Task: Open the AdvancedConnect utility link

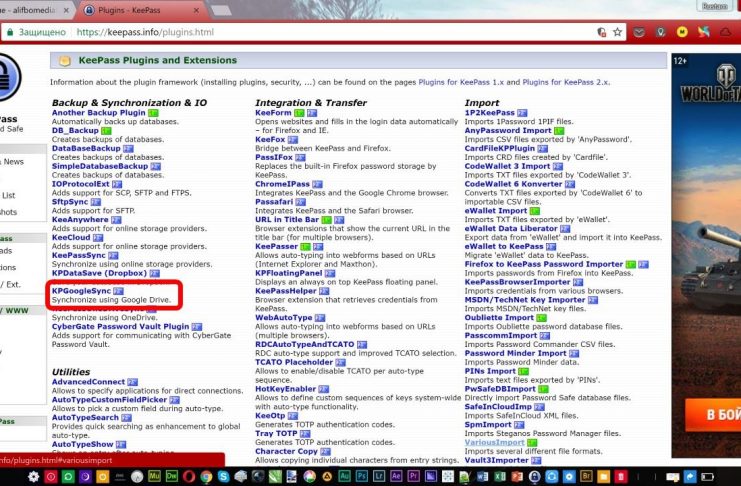Action: click(x=88, y=382)
